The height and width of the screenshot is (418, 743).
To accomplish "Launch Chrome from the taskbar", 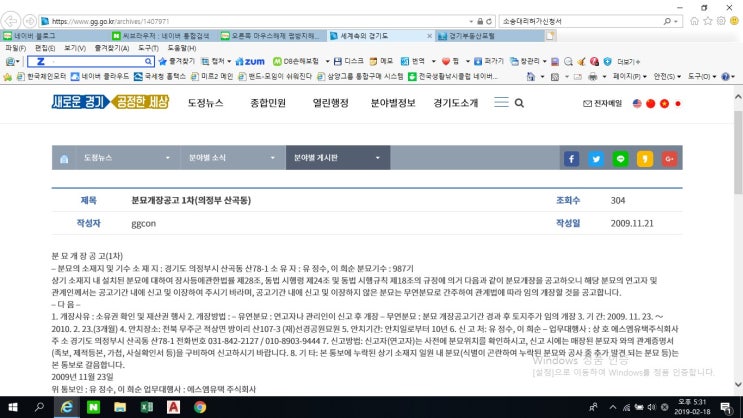I will click(x=200, y=407).
